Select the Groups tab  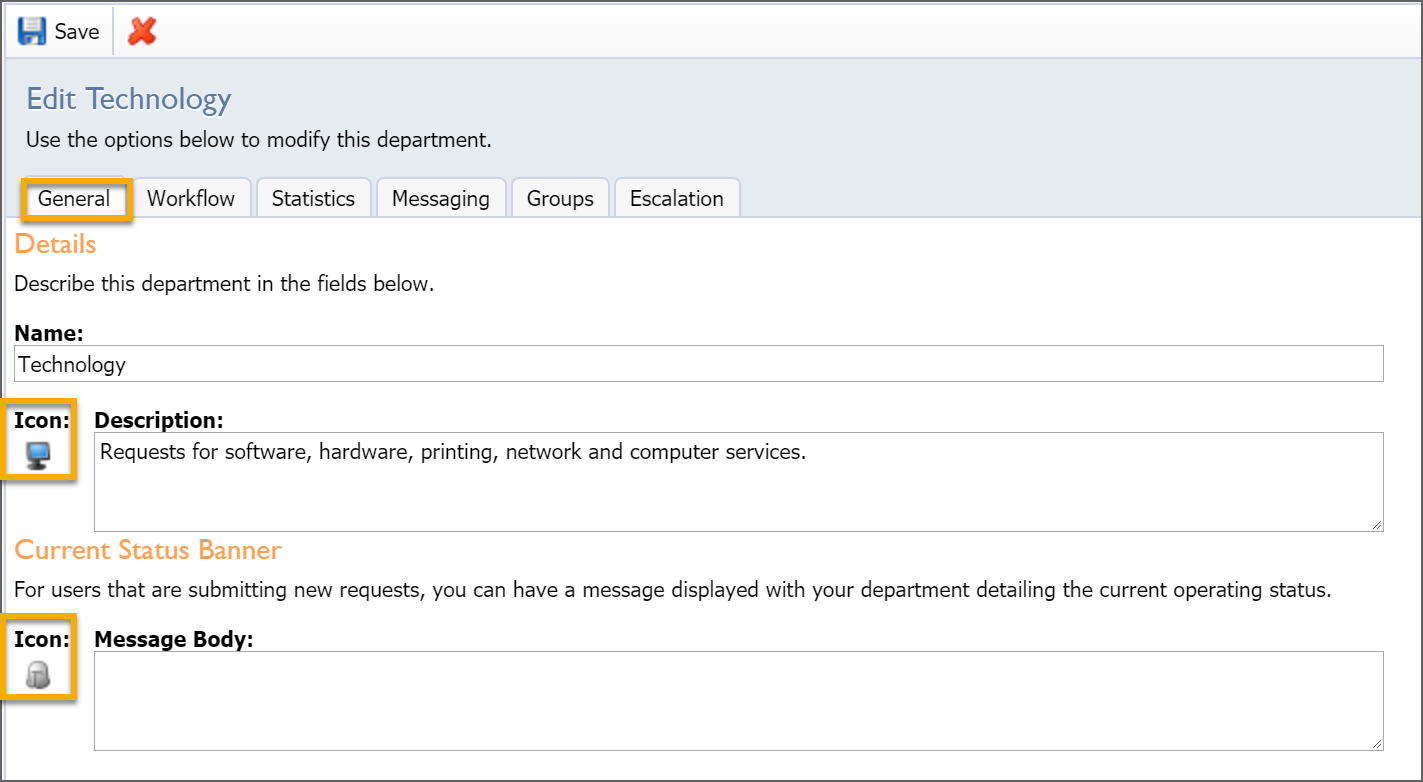560,198
